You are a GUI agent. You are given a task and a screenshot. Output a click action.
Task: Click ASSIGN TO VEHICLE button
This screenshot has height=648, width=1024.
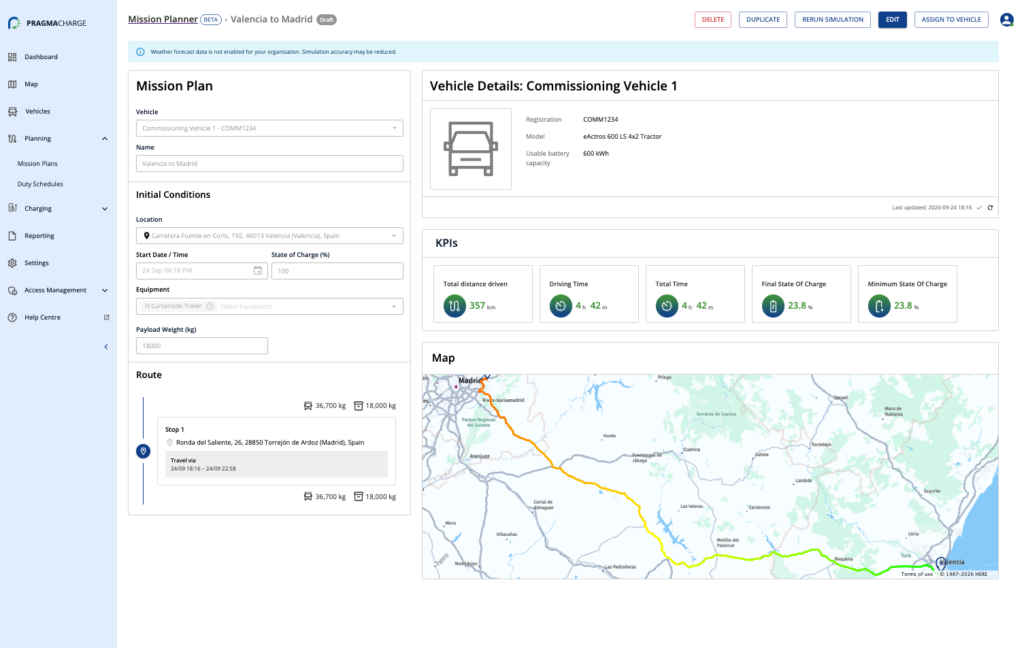click(x=951, y=20)
